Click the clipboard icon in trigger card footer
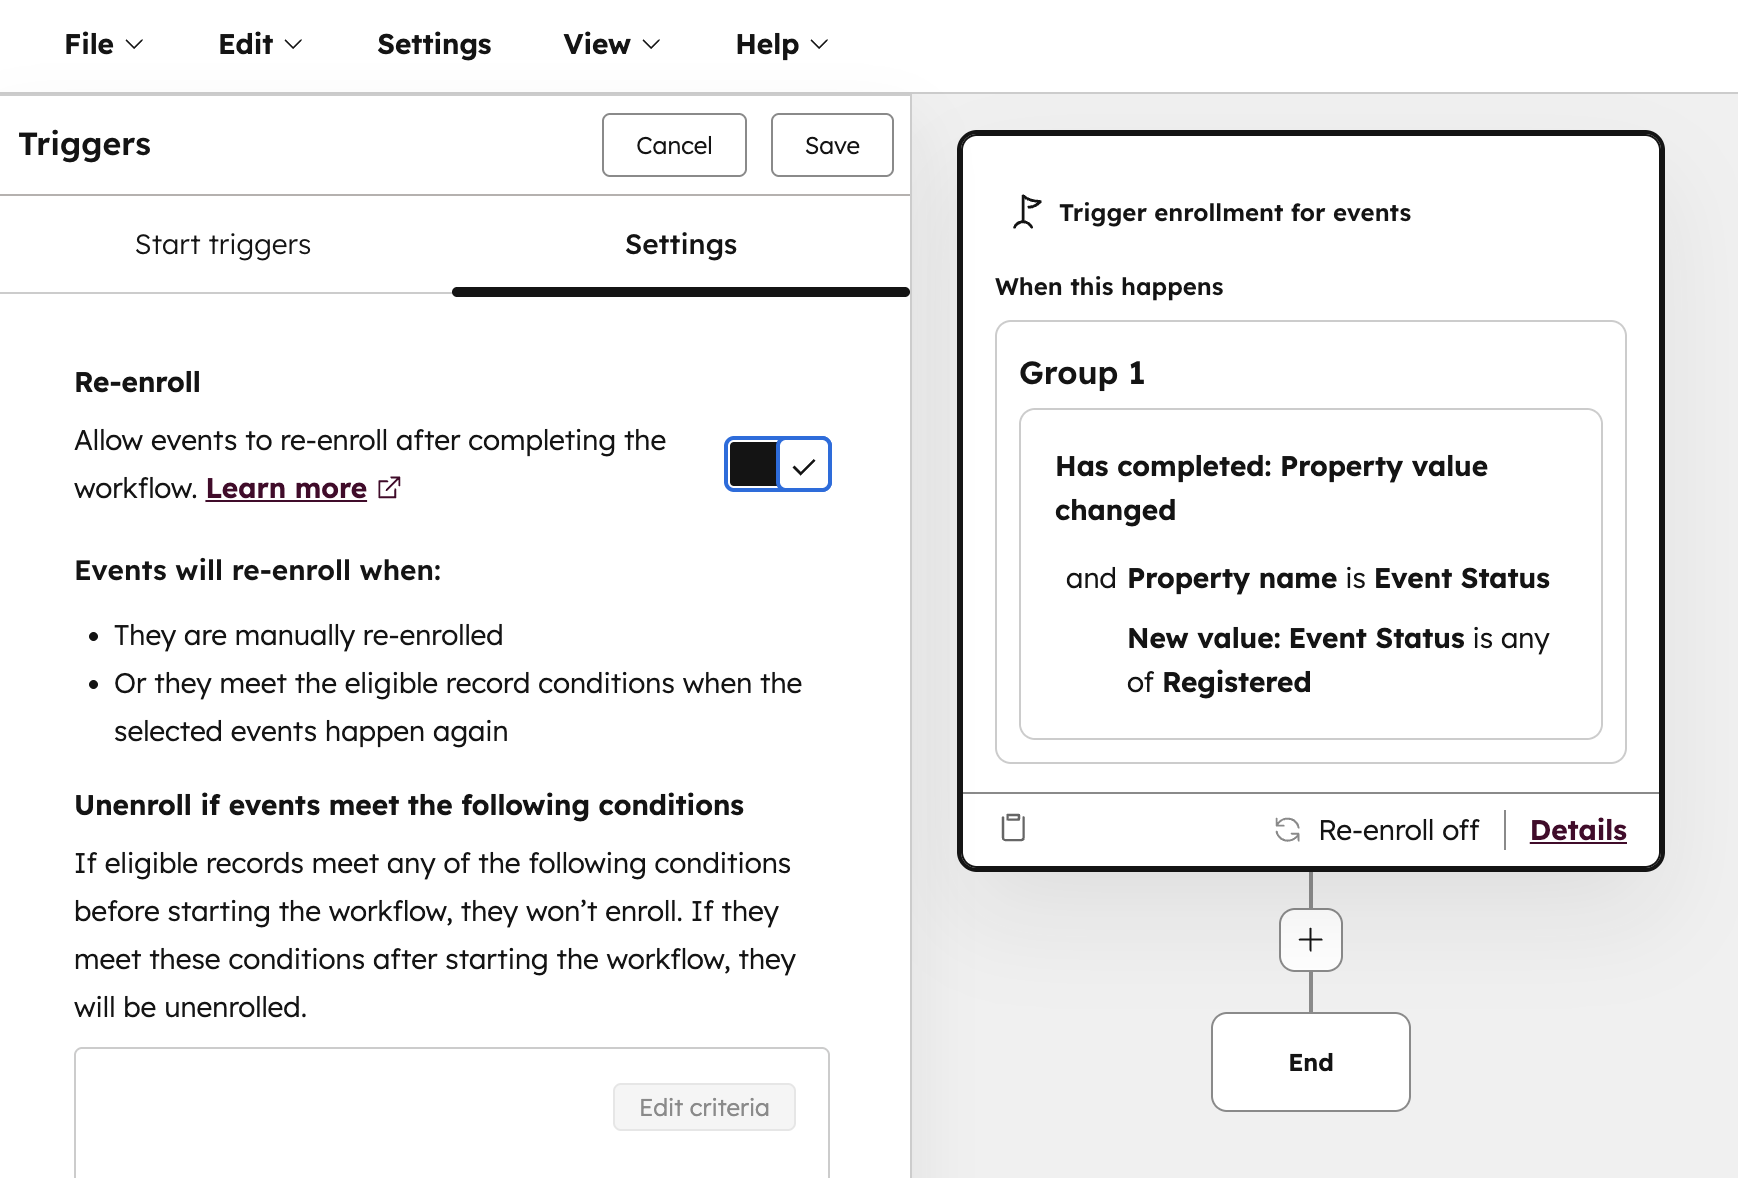This screenshot has width=1738, height=1178. pos(1013,827)
